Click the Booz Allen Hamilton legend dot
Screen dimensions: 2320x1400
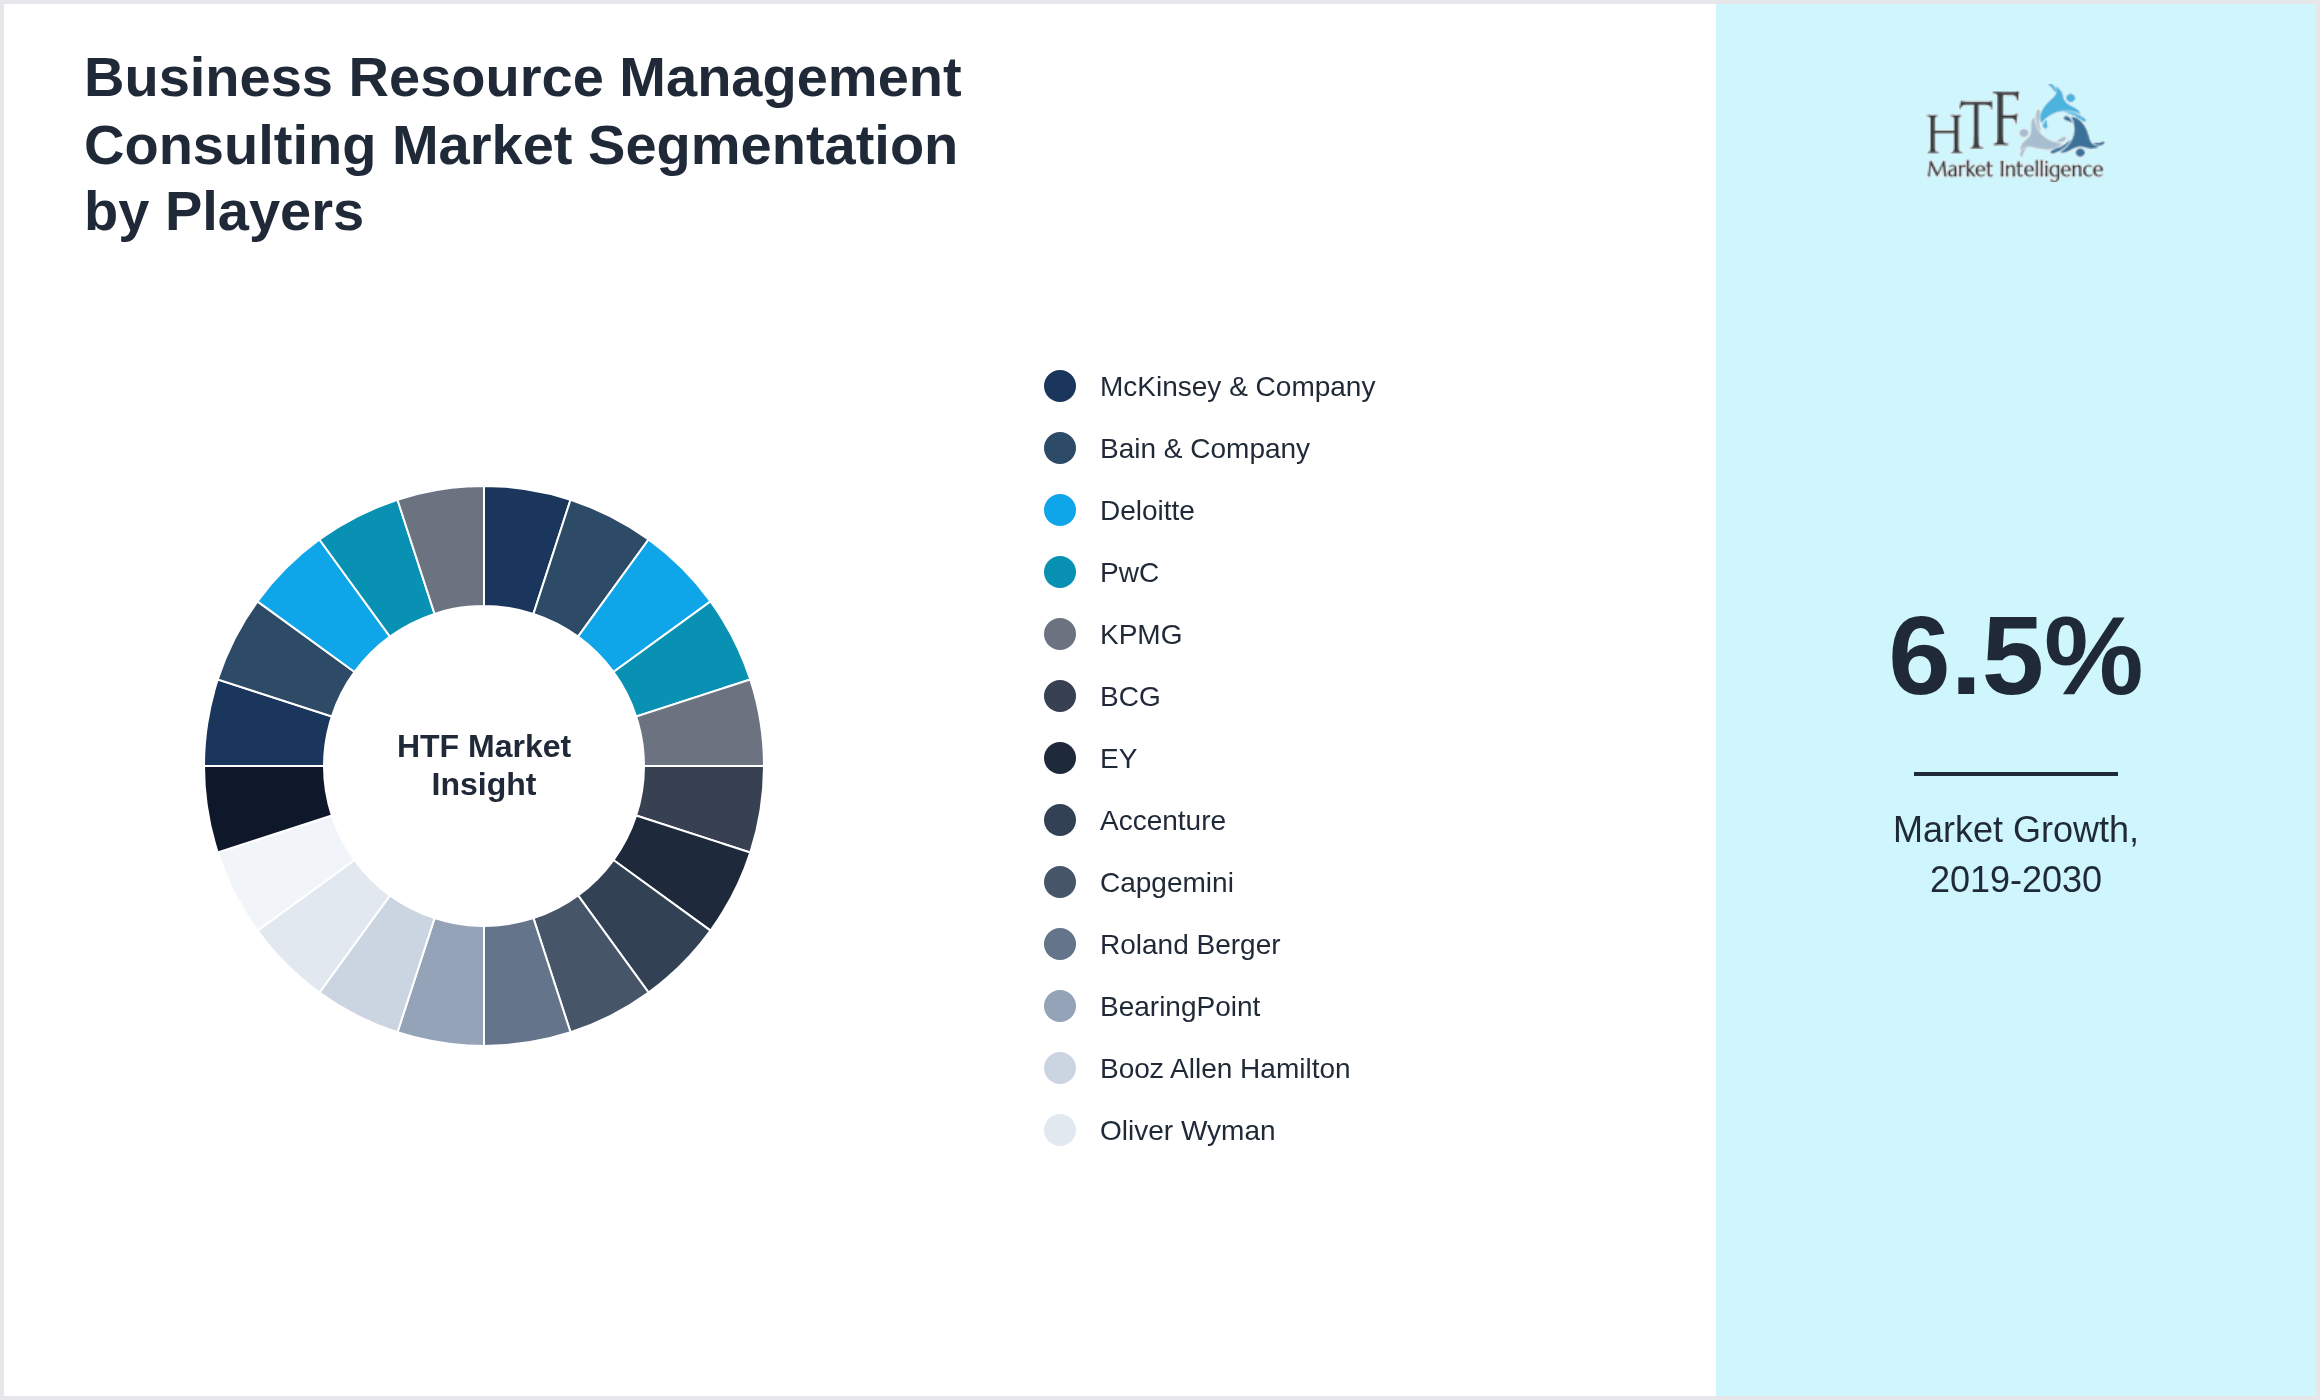tap(1060, 1068)
